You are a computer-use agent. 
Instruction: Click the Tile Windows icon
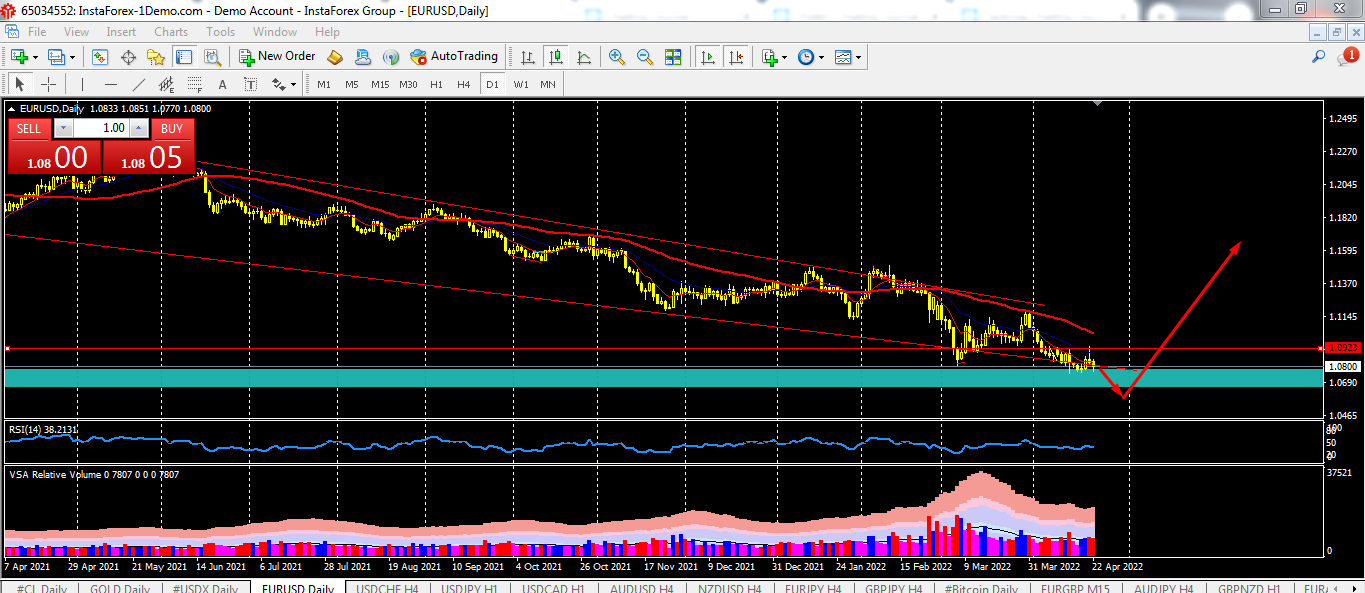click(673, 57)
